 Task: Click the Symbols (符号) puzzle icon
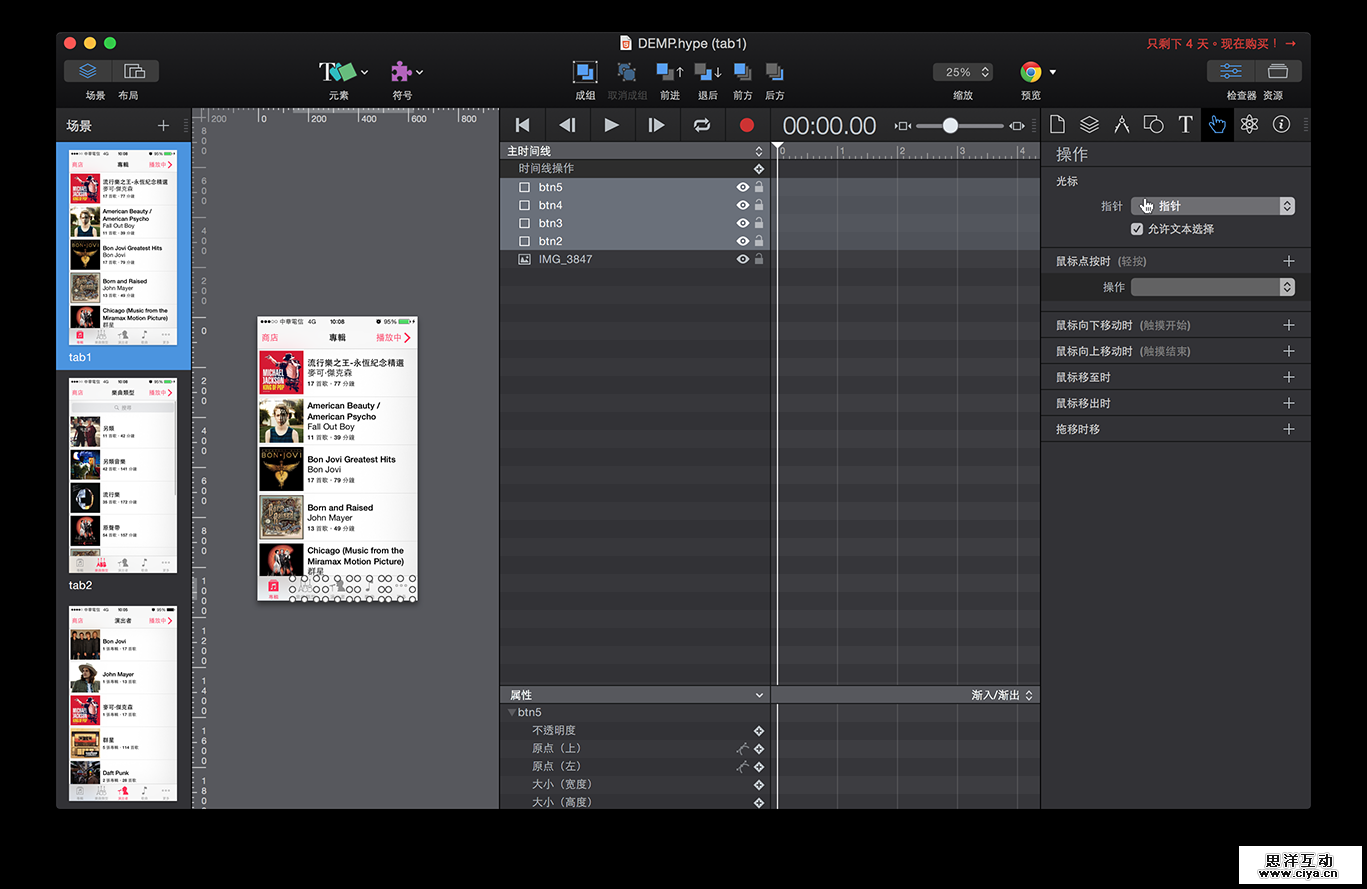click(401, 72)
